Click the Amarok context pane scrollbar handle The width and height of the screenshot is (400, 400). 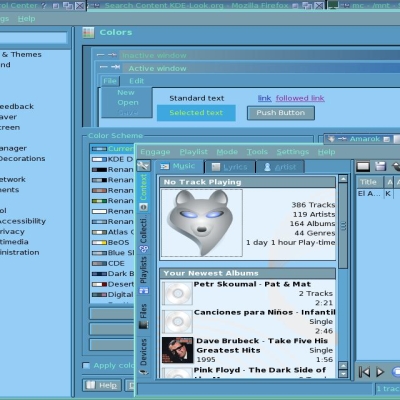coord(343,226)
